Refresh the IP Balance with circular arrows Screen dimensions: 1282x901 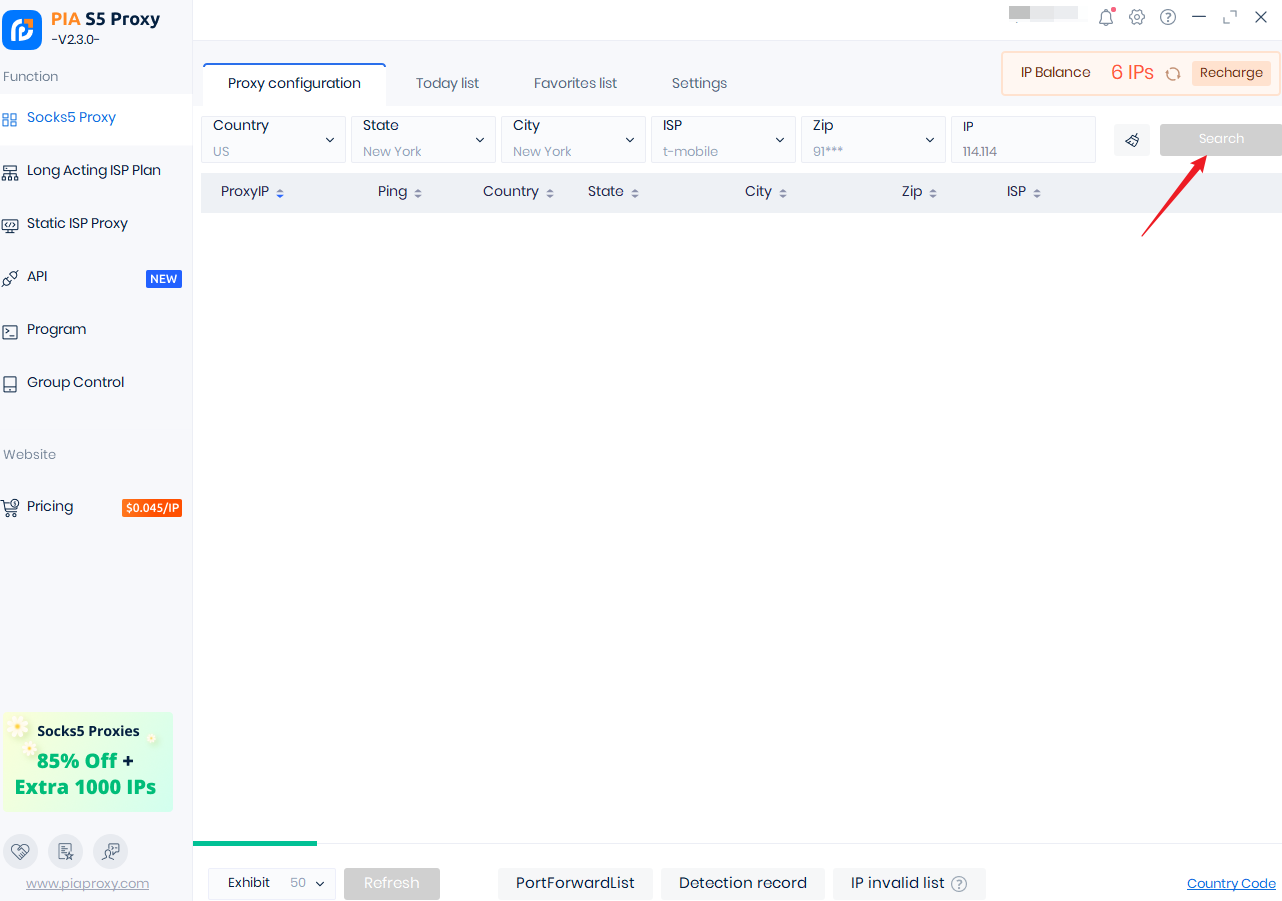coord(1173,73)
